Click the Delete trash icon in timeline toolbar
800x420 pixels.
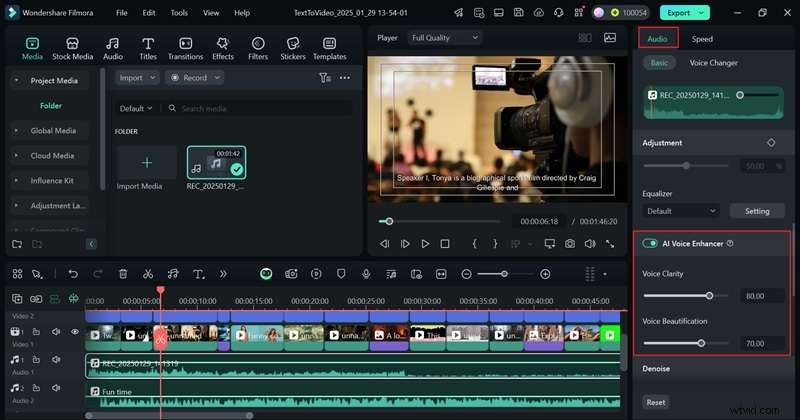(123, 274)
